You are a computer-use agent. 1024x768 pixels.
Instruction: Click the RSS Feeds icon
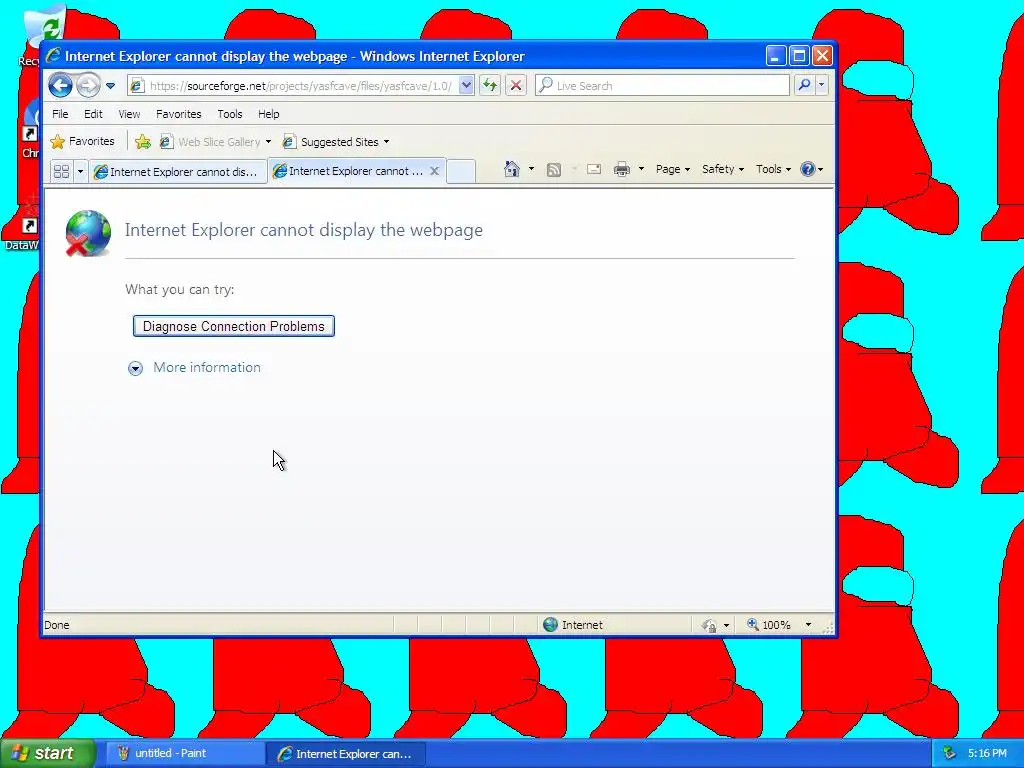click(554, 170)
